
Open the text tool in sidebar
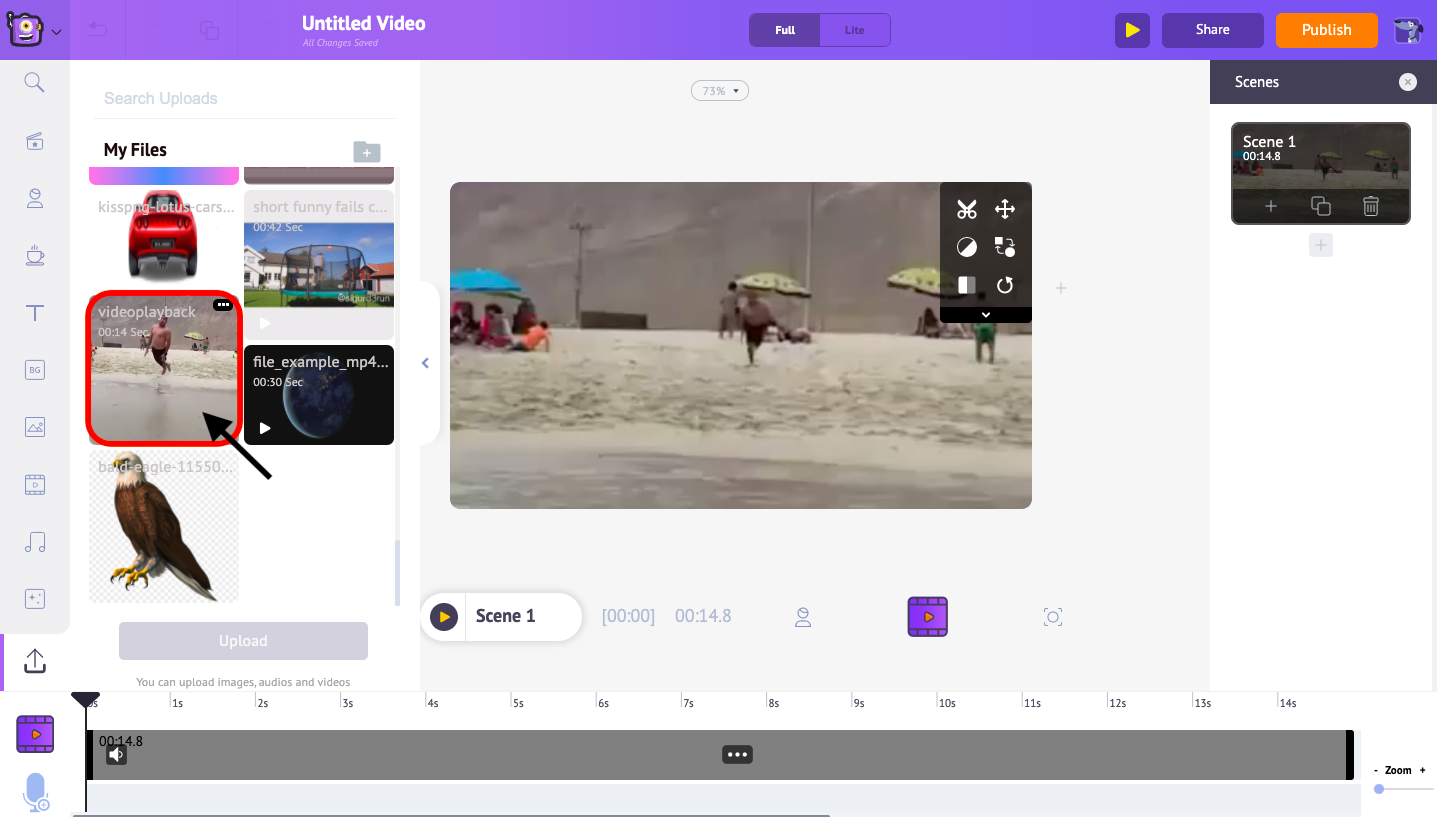click(35, 313)
